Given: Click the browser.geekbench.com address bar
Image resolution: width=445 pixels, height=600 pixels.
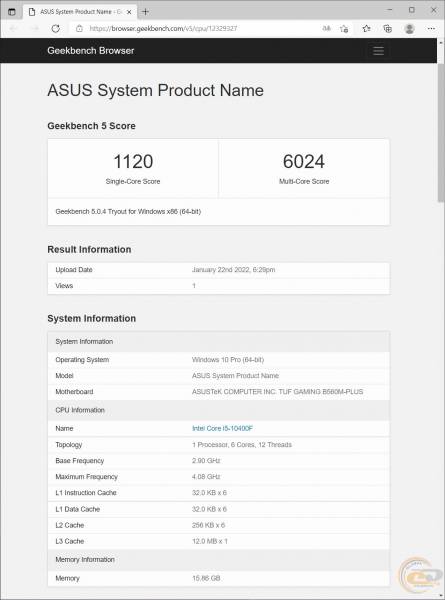Looking at the screenshot, I should [x=163, y=29].
